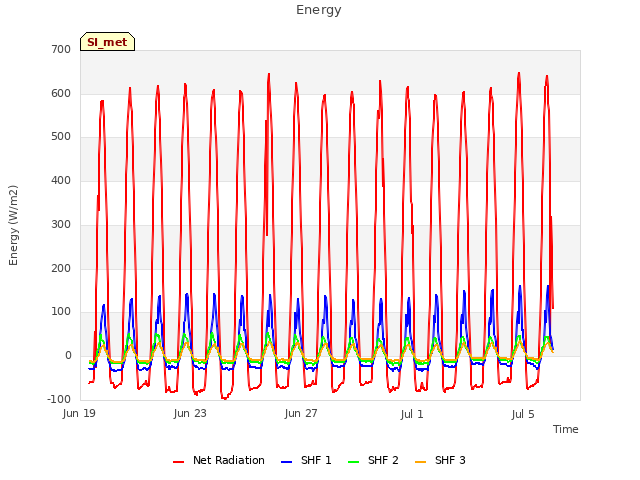Viewport: 640px width, 480px height.
Task: Click the Jul 5 x-axis tick
Action: click(523, 414)
